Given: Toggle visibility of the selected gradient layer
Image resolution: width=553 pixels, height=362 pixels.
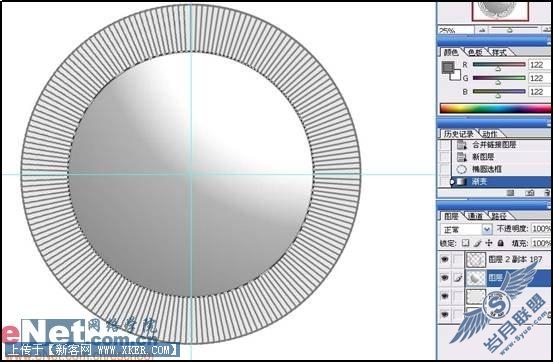Looking at the screenshot, I should tap(445, 278).
